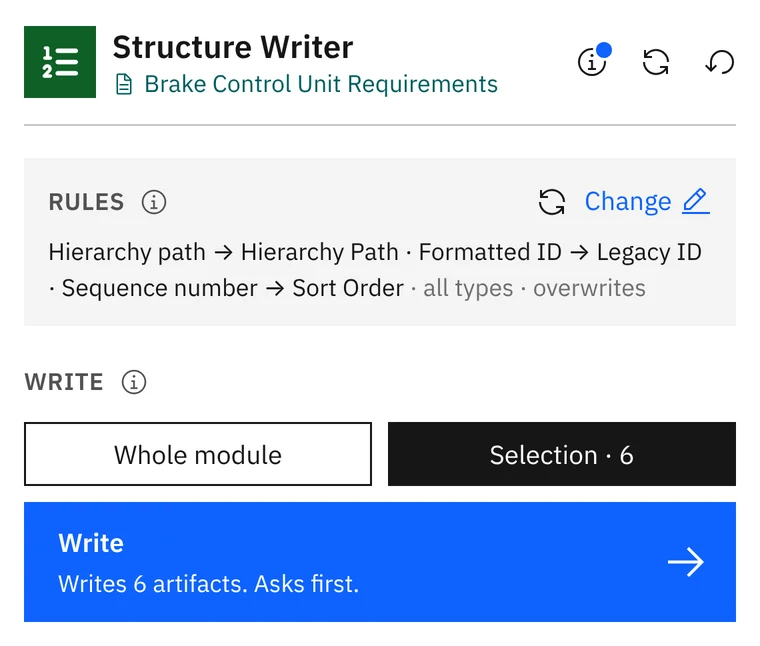
Task: Click the "Hierarchy path → Hierarchy Path" rule text
Action: 223,252
